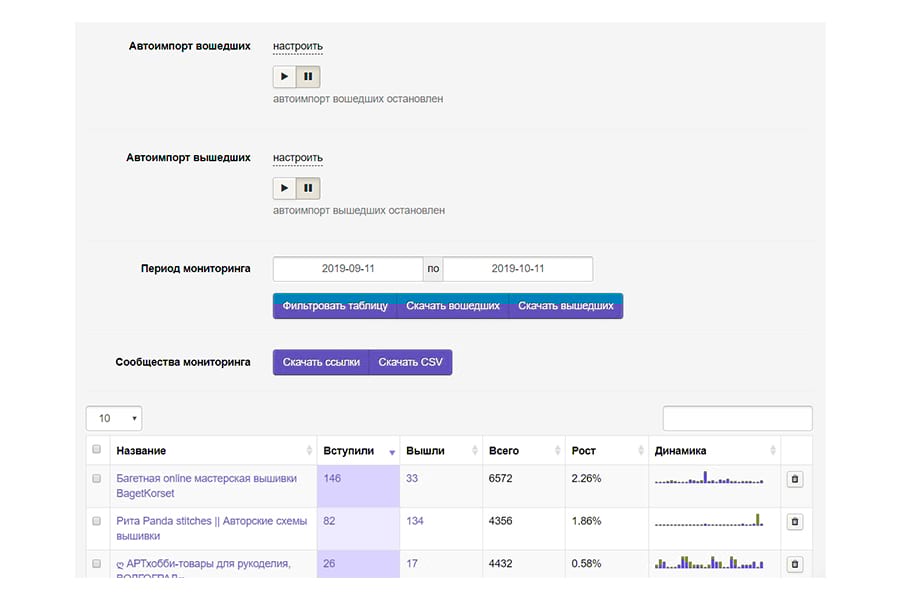Open joined count 26 link

(x=329, y=563)
